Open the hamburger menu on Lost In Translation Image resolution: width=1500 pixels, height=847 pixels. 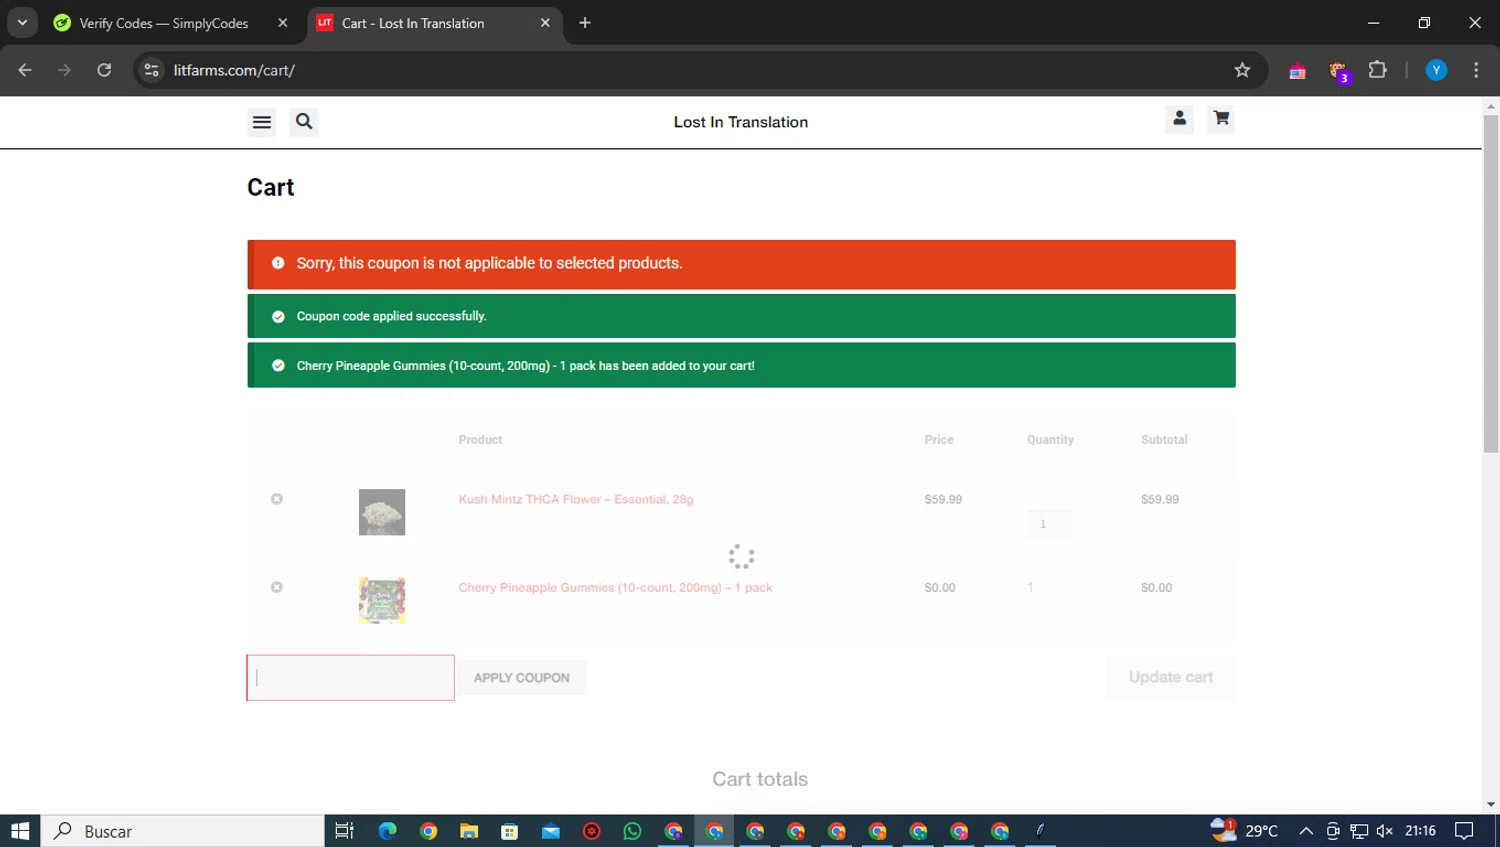click(262, 122)
